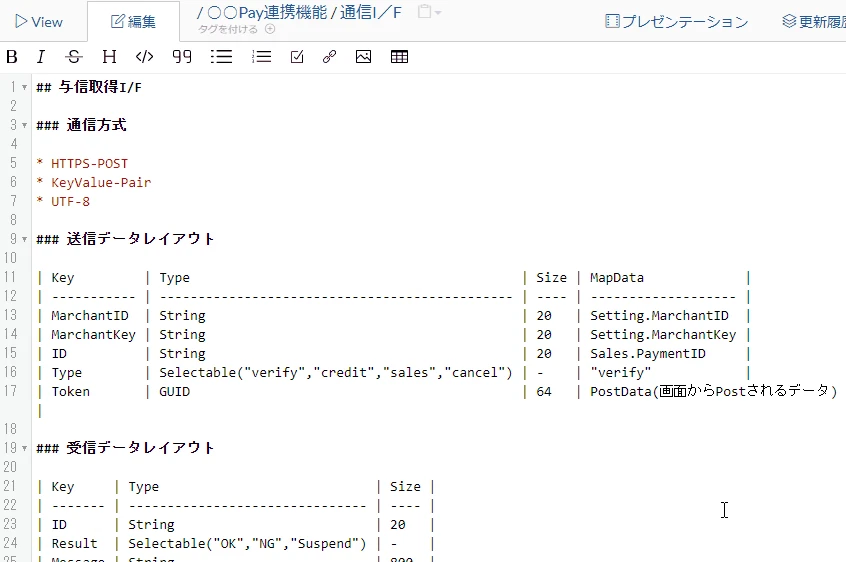Image resolution: width=846 pixels, height=562 pixels.
Task: Insert a table
Action: (x=399, y=57)
